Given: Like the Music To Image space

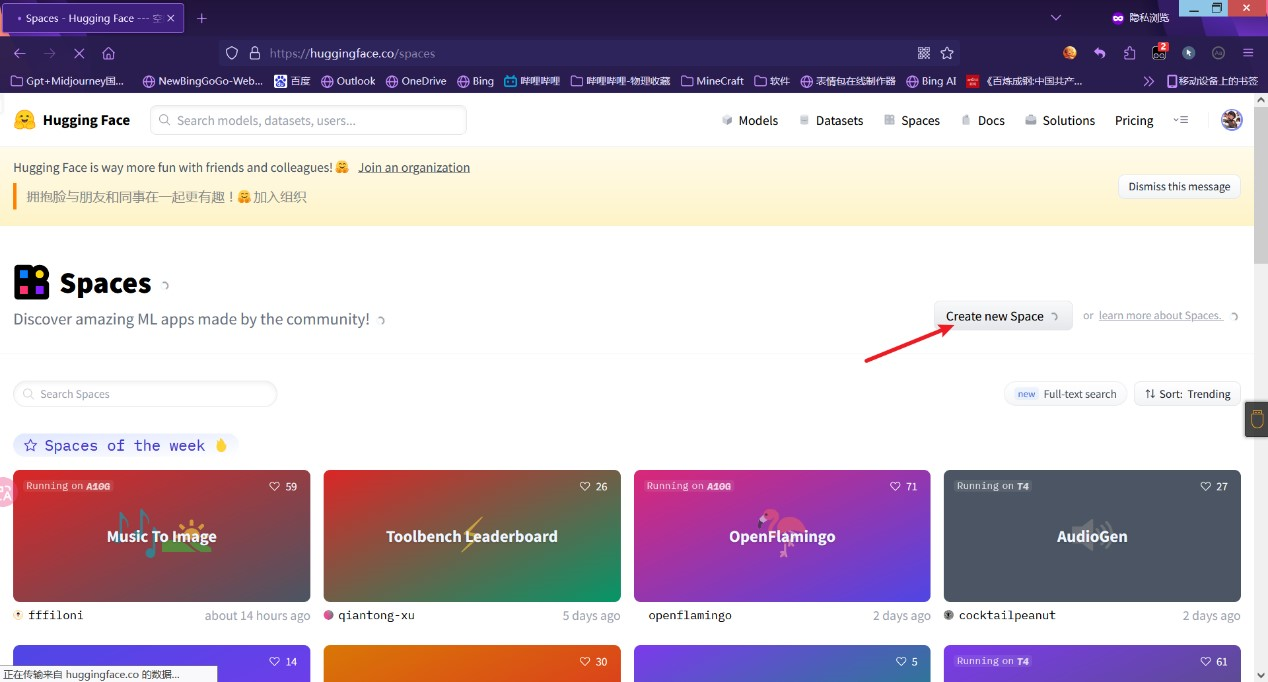Looking at the screenshot, I should (x=283, y=486).
